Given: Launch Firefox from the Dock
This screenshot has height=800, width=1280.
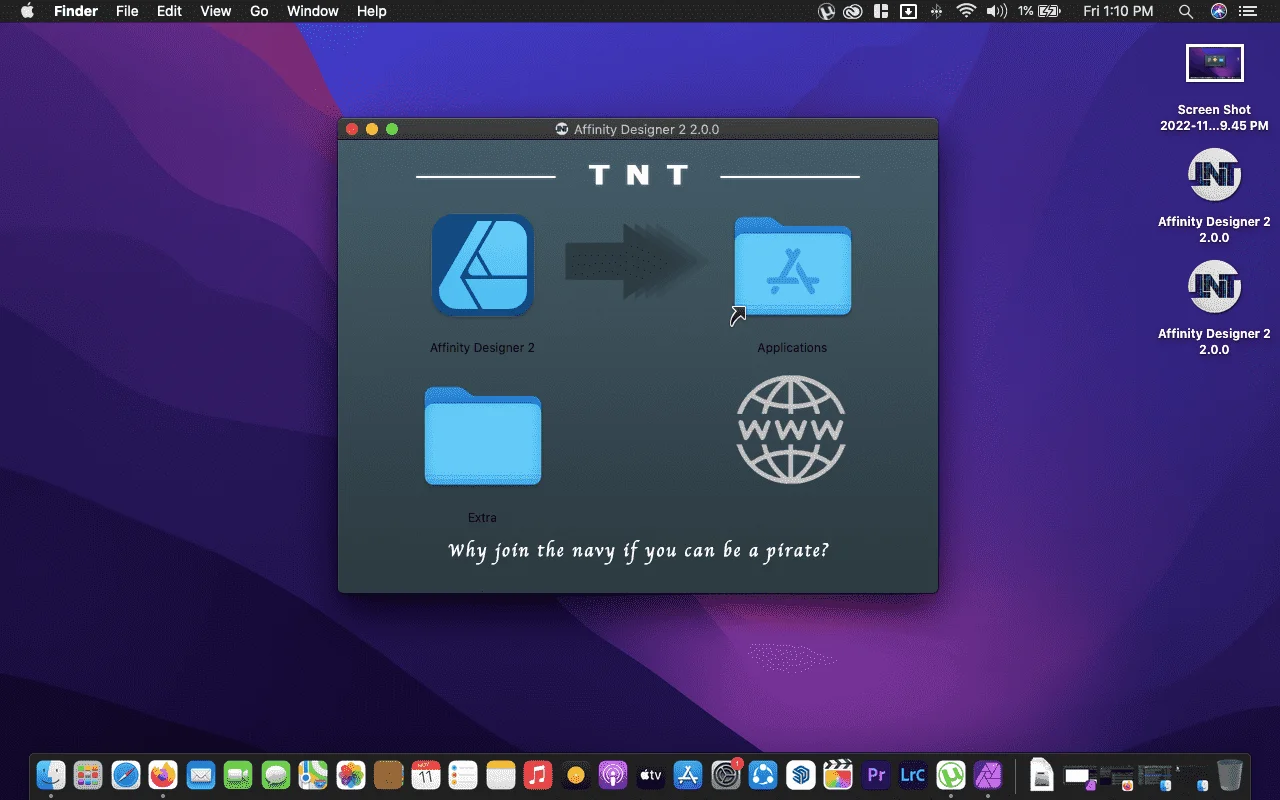Looking at the screenshot, I should [163, 774].
